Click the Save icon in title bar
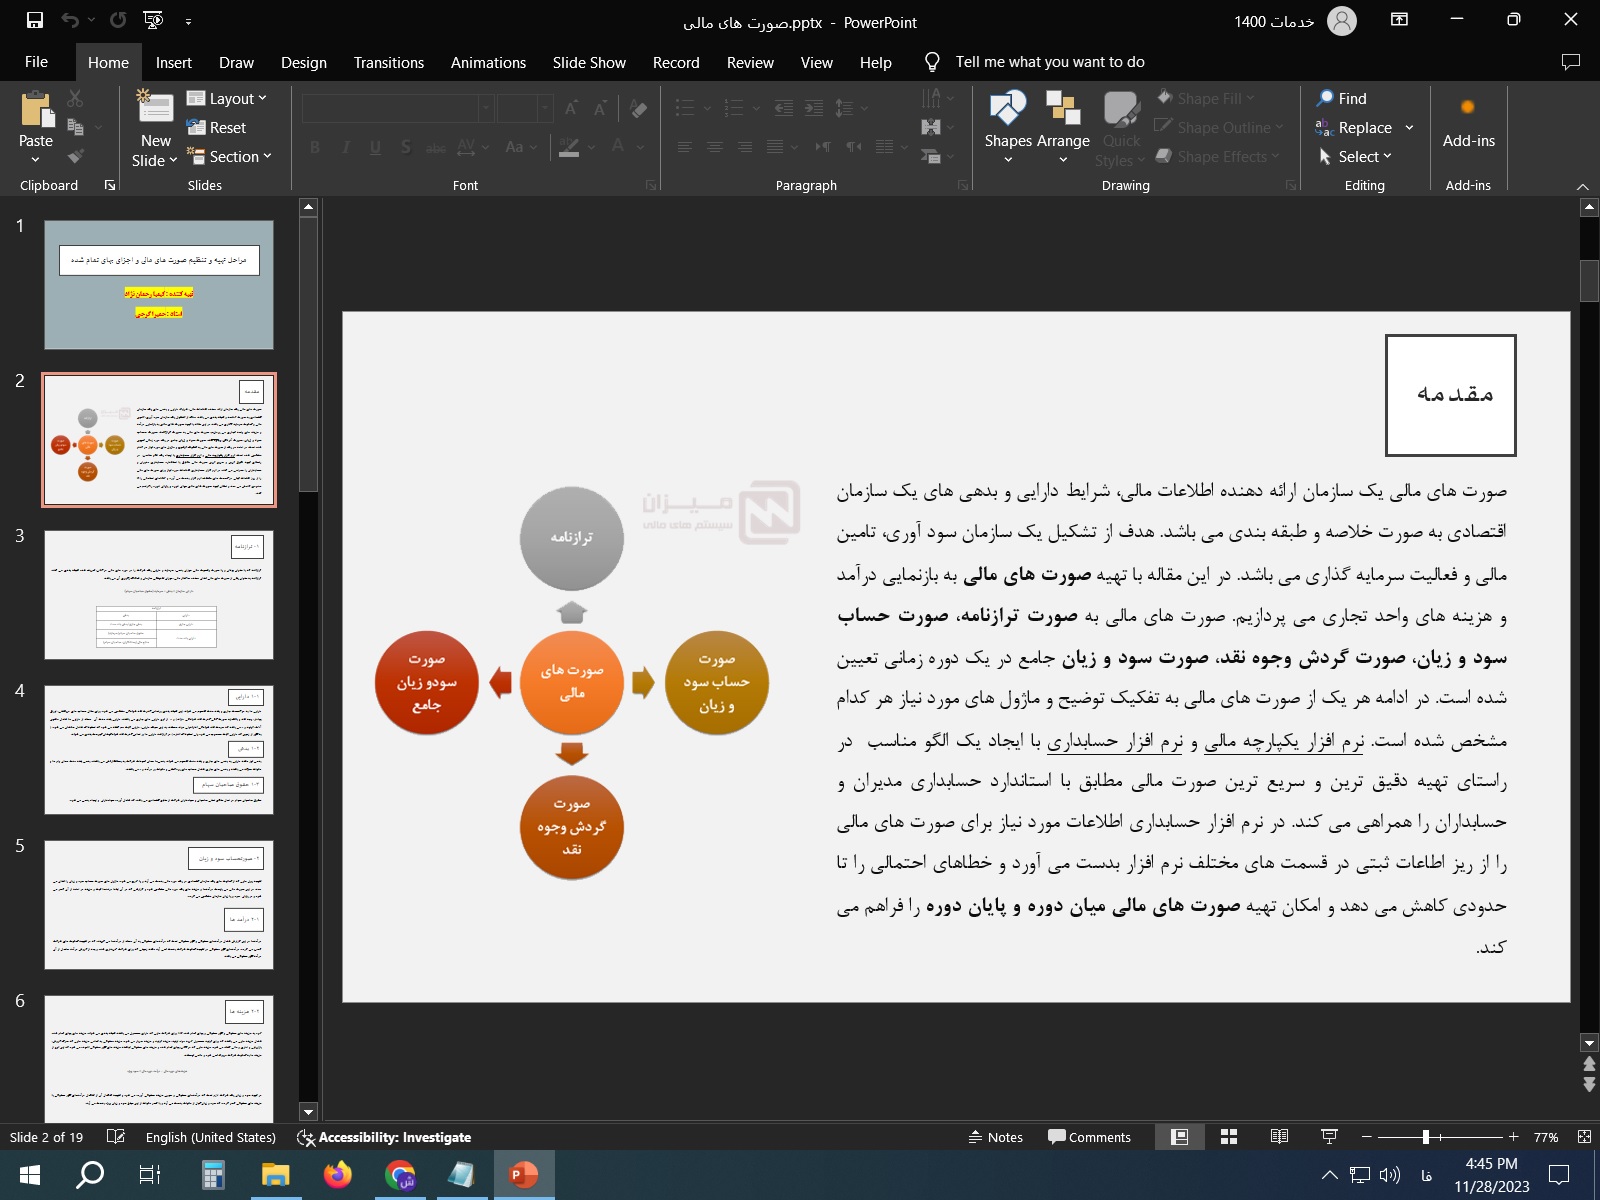The width and height of the screenshot is (1600, 1200). pos(35,20)
